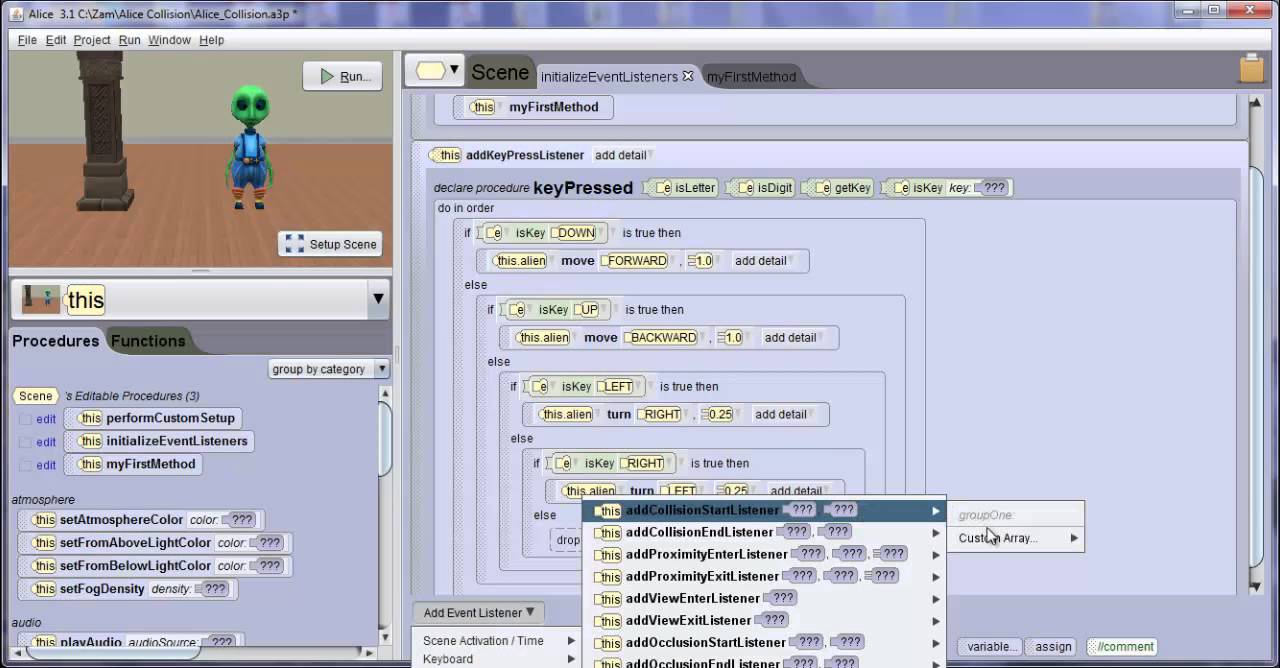Click setFogDensity procedure tile
The image size is (1280, 668).
(128, 589)
